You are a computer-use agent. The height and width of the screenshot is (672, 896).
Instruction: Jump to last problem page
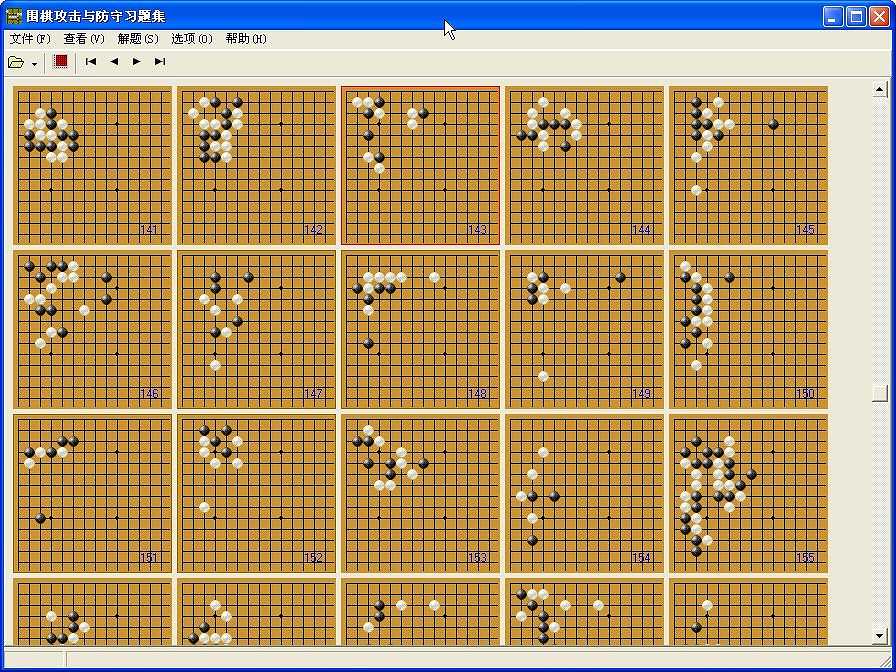[x=160, y=61]
